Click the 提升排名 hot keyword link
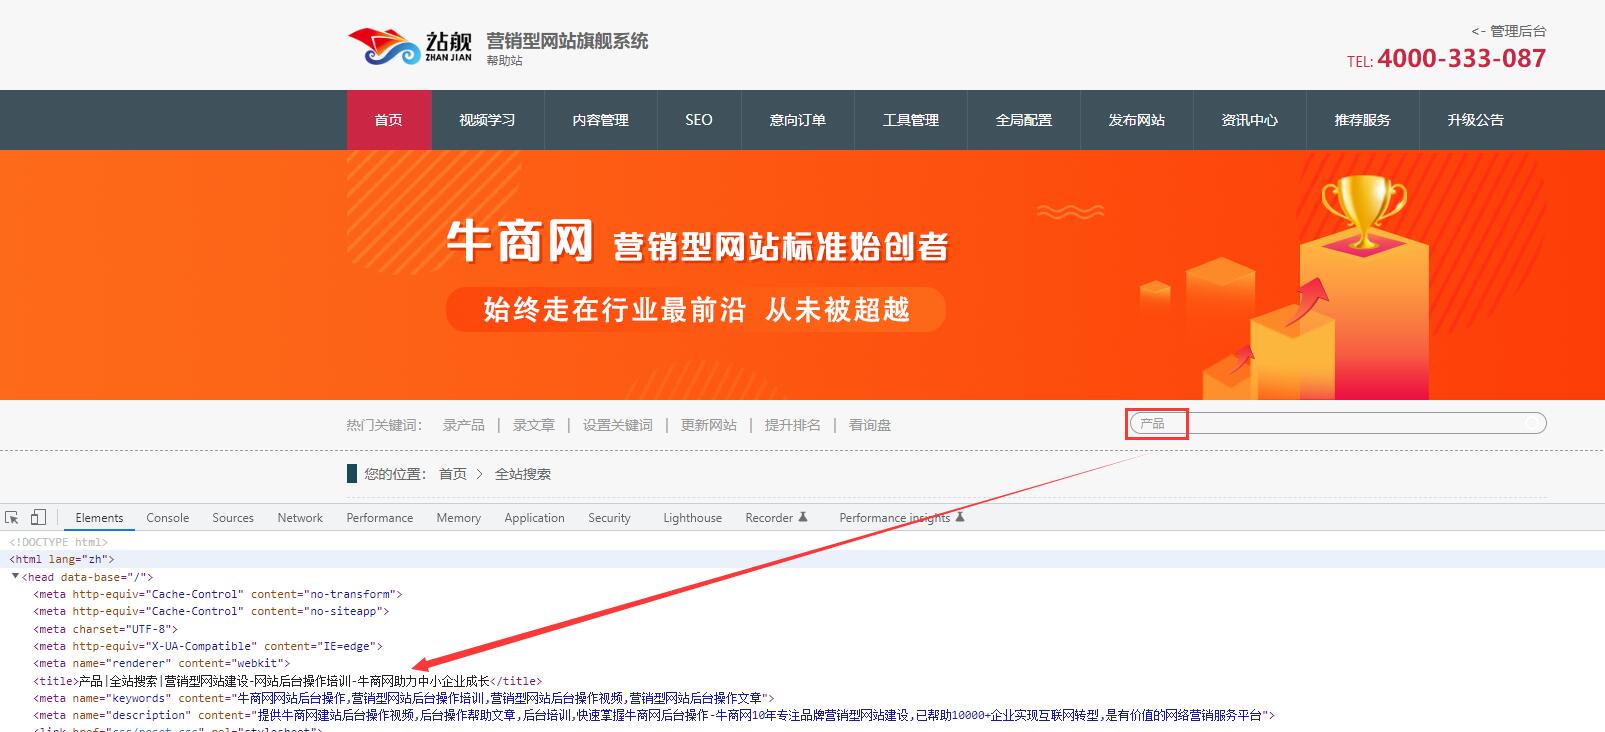Screen dimensions: 1605x732 [x=793, y=425]
